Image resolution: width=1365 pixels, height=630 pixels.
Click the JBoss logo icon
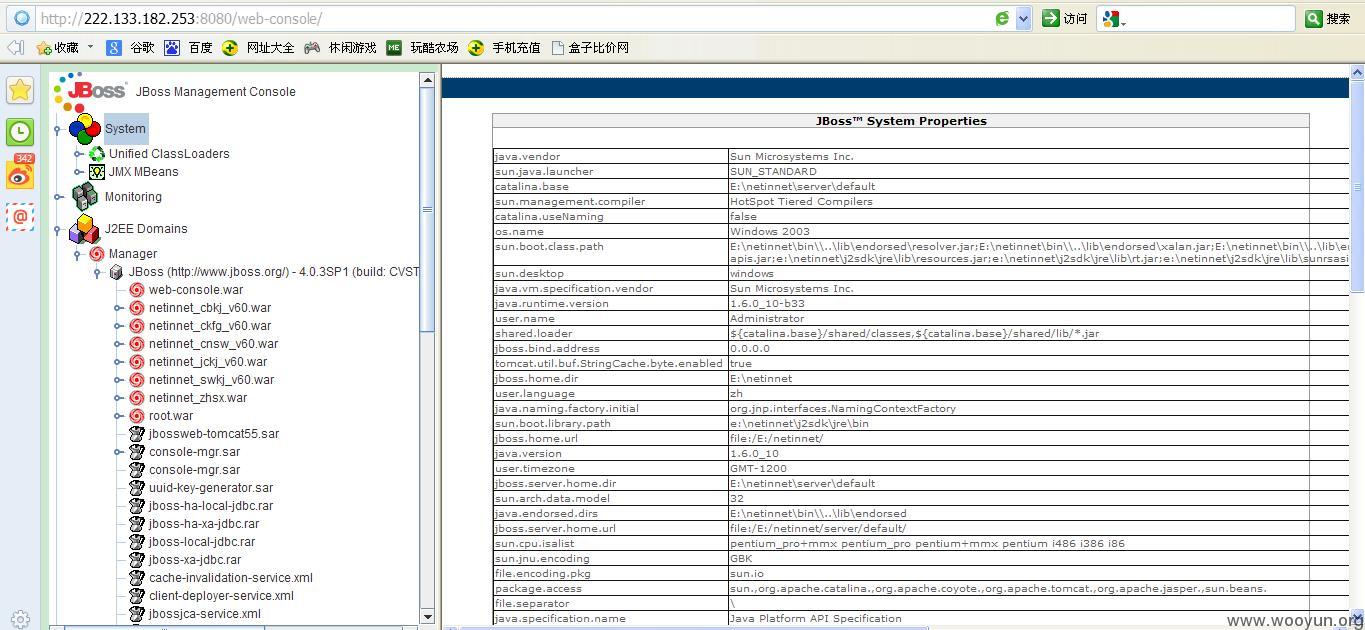point(90,91)
